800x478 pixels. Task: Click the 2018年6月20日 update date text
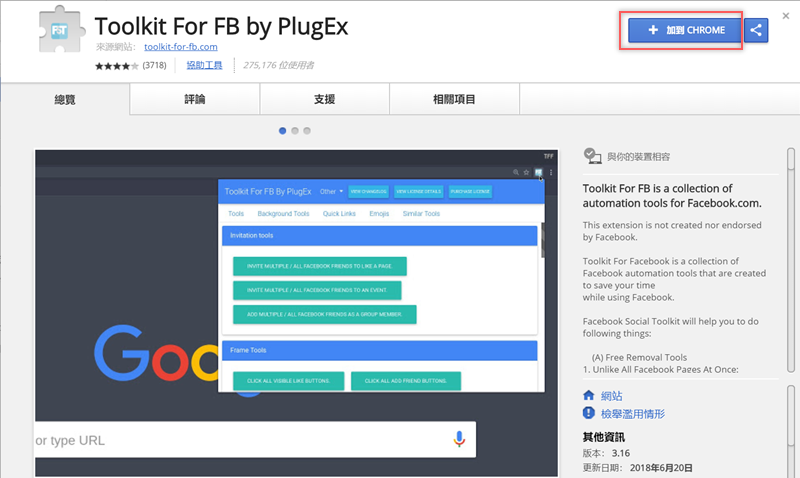pos(661,468)
